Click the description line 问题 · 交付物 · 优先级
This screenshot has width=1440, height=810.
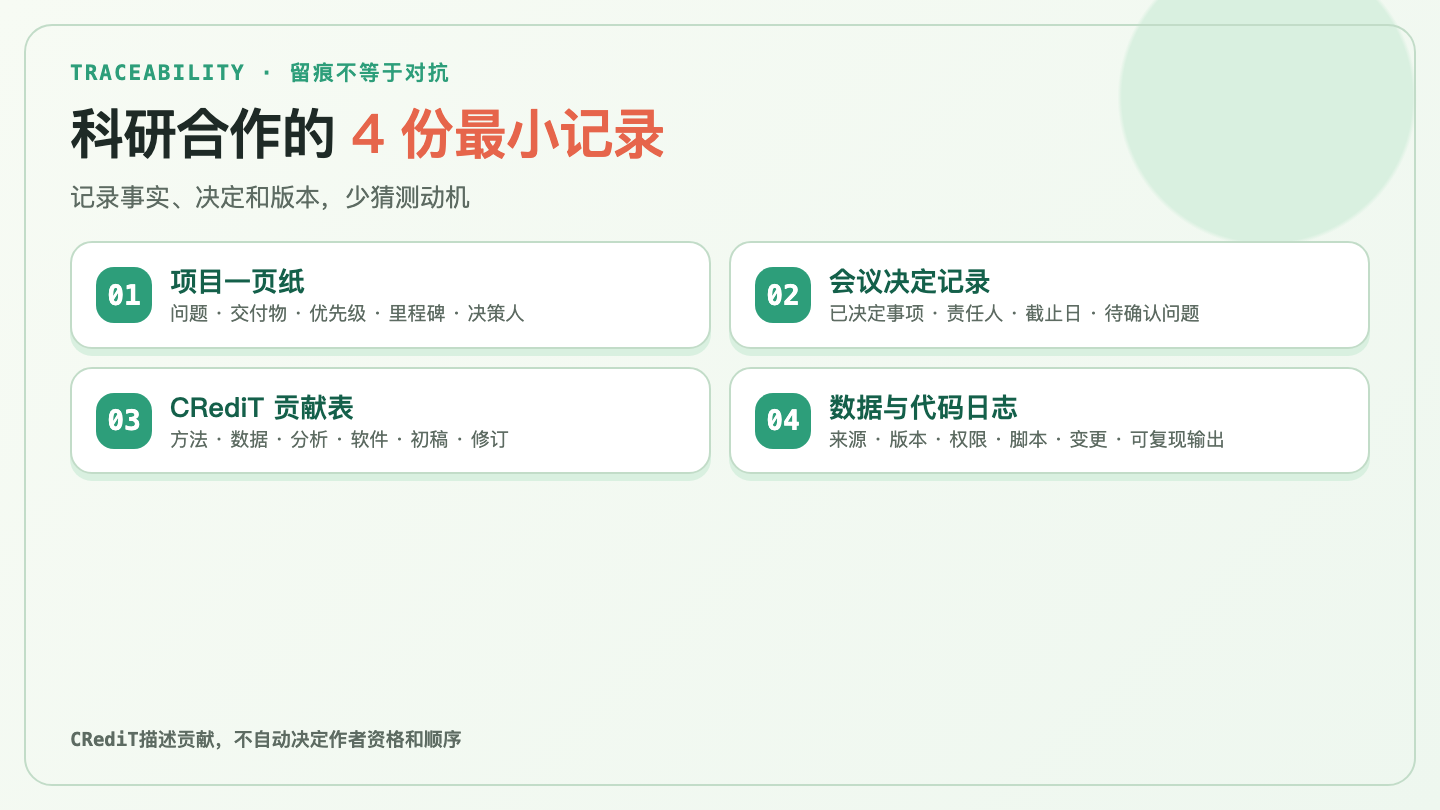[x=347, y=314]
